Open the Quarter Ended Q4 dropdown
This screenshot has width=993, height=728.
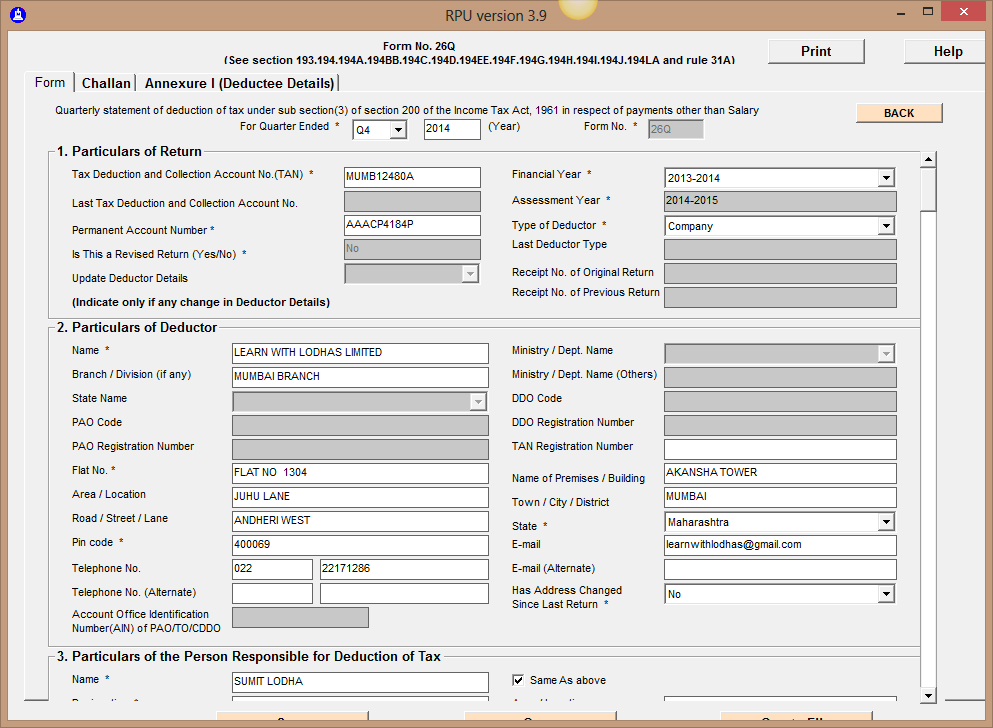click(x=398, y=130)
